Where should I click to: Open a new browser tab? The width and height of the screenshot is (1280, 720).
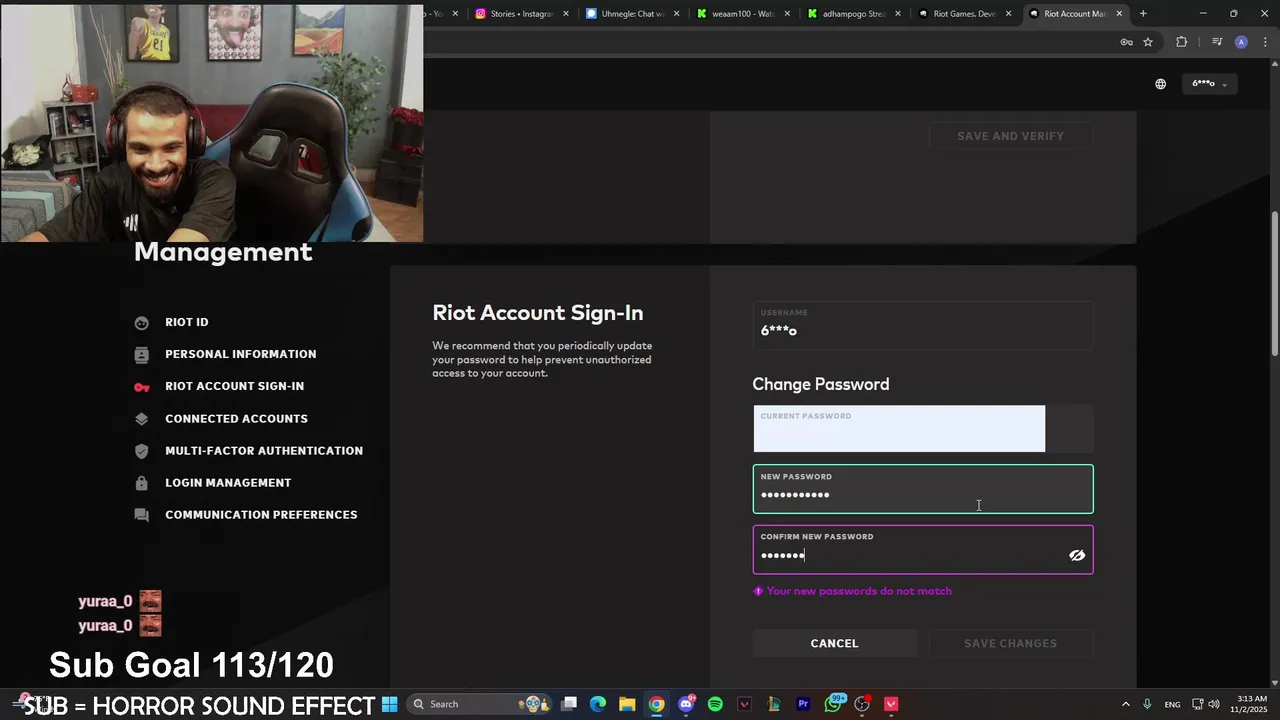tap(1143, 14)
